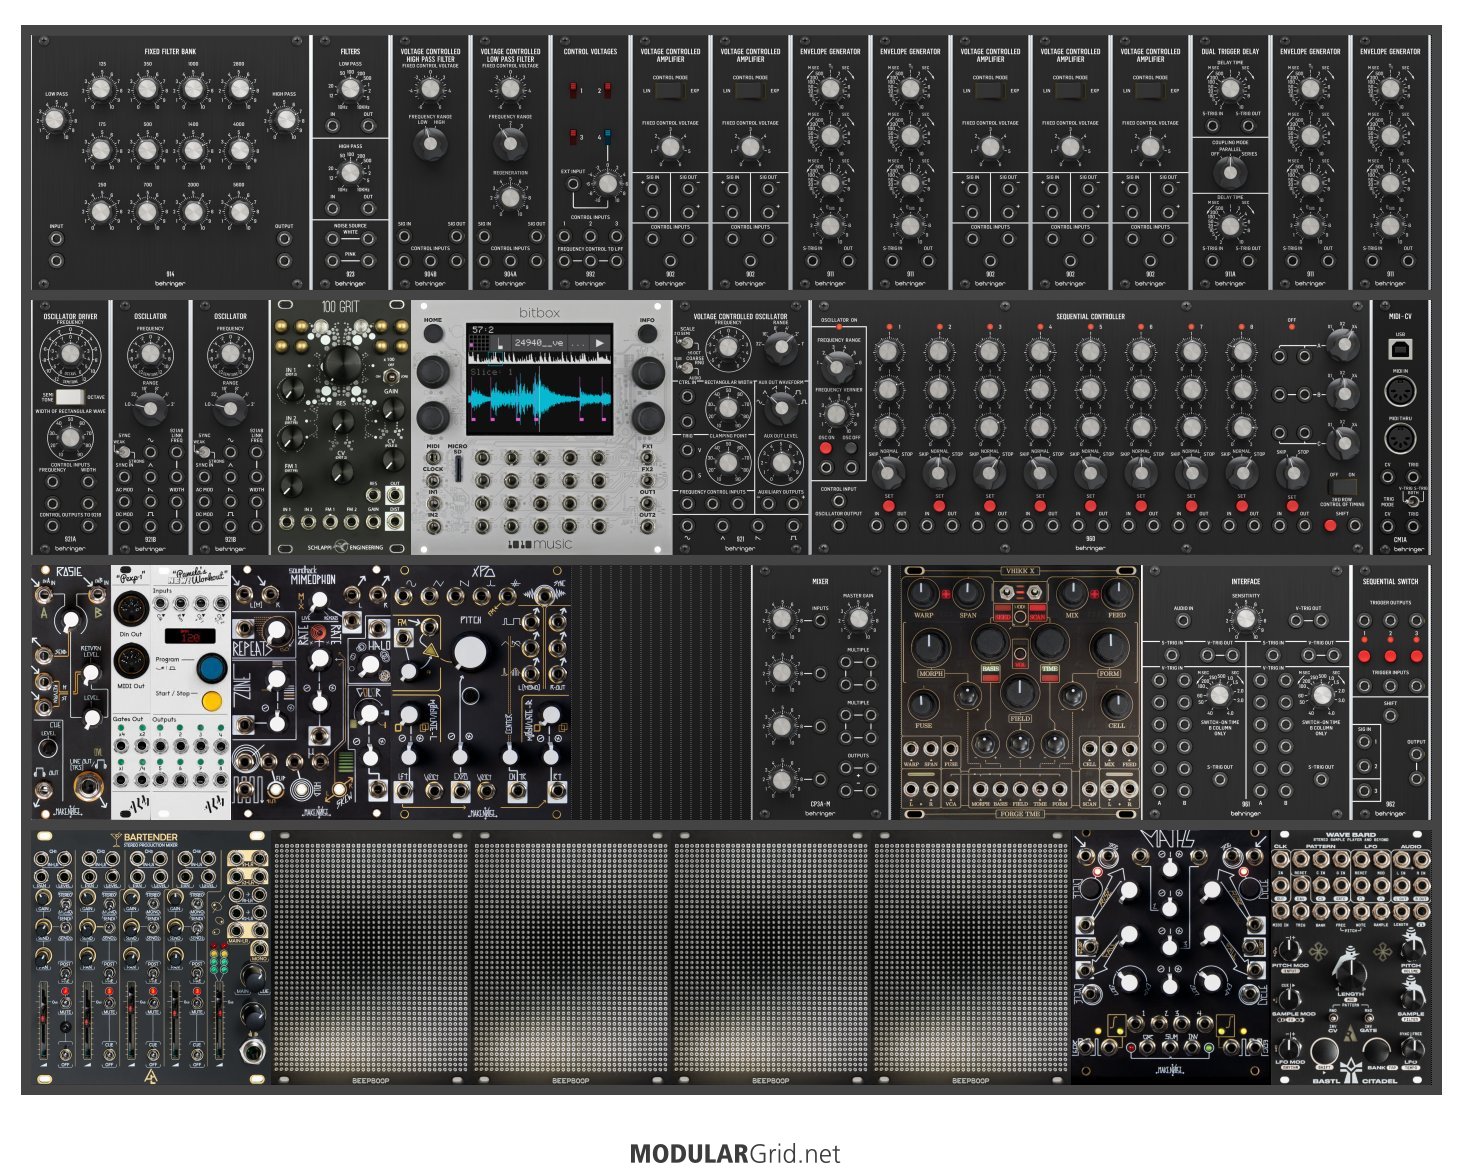Toggle rocker switch 4 on Control Voltages module
Viewport: 1472px width, 1175px height.
coord(607,136)
